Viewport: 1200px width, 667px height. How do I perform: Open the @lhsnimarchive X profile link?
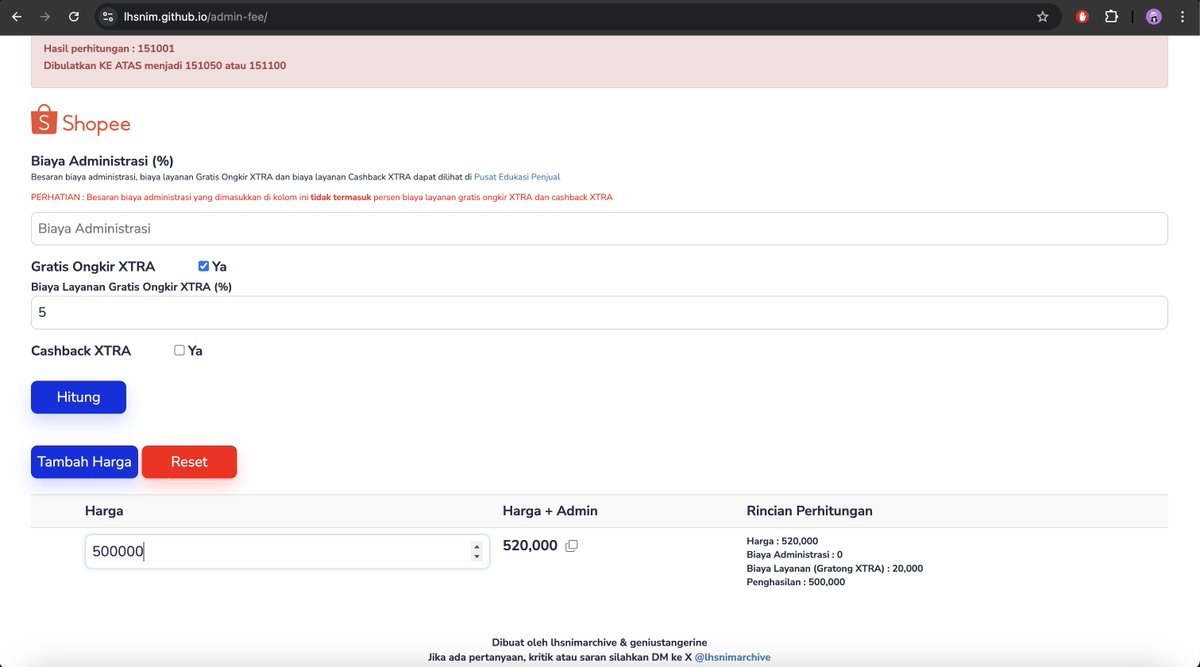pyautogui.click(x=732, y=657)
